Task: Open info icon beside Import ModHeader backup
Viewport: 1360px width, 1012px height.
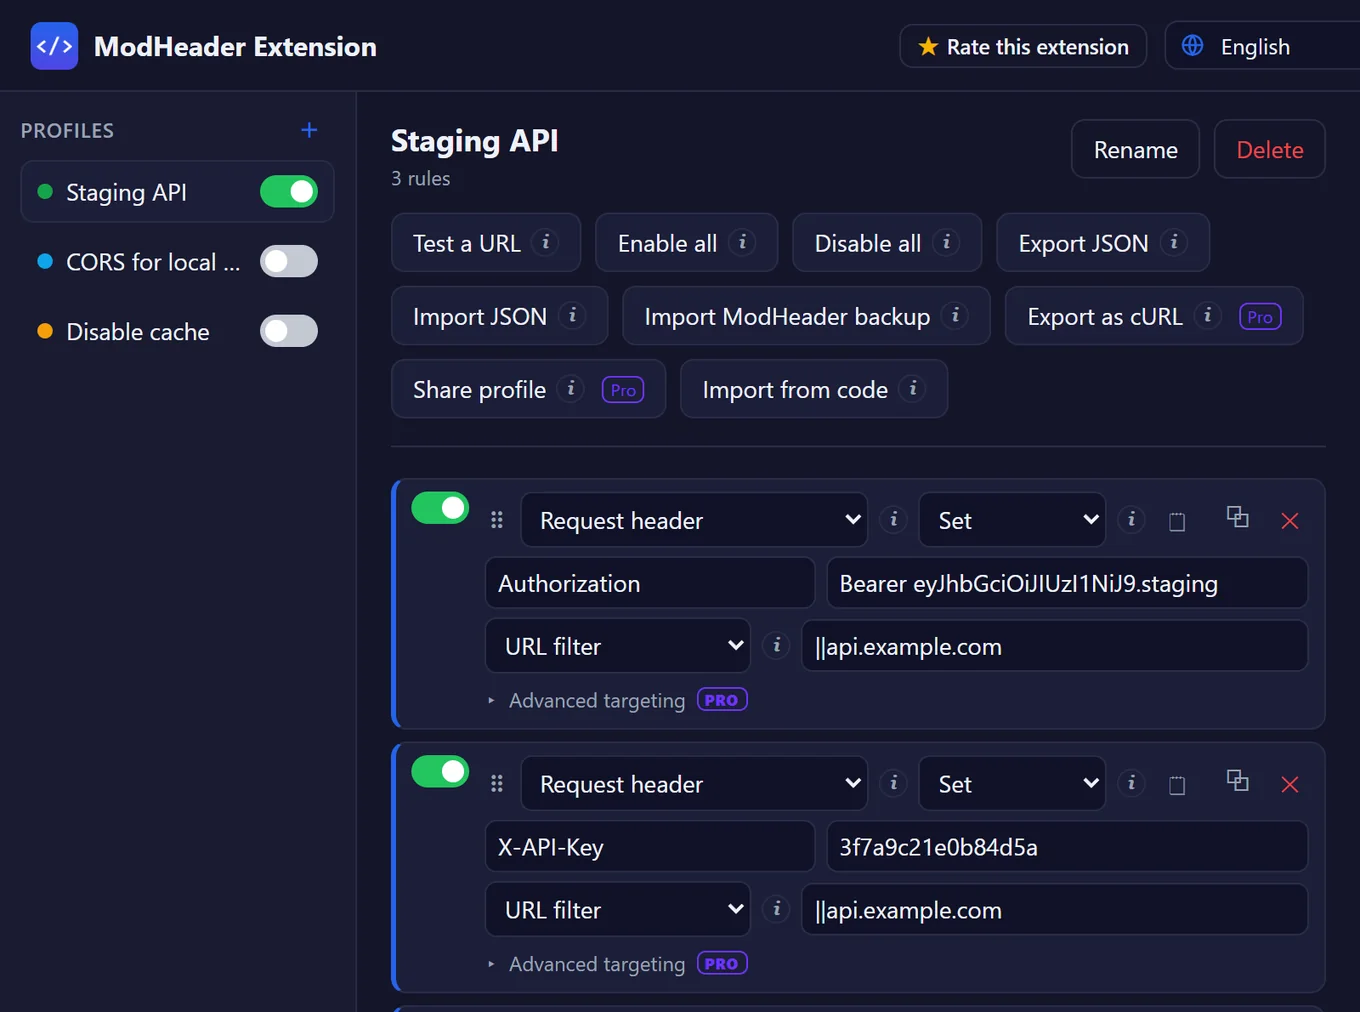Action: point(955,315)
